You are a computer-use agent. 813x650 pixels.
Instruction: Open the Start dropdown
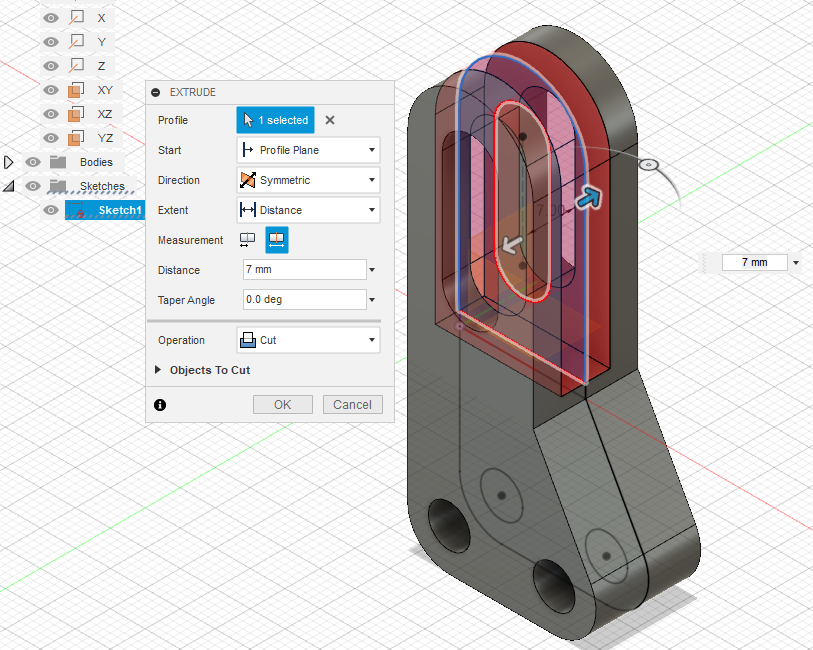[309, 150]
